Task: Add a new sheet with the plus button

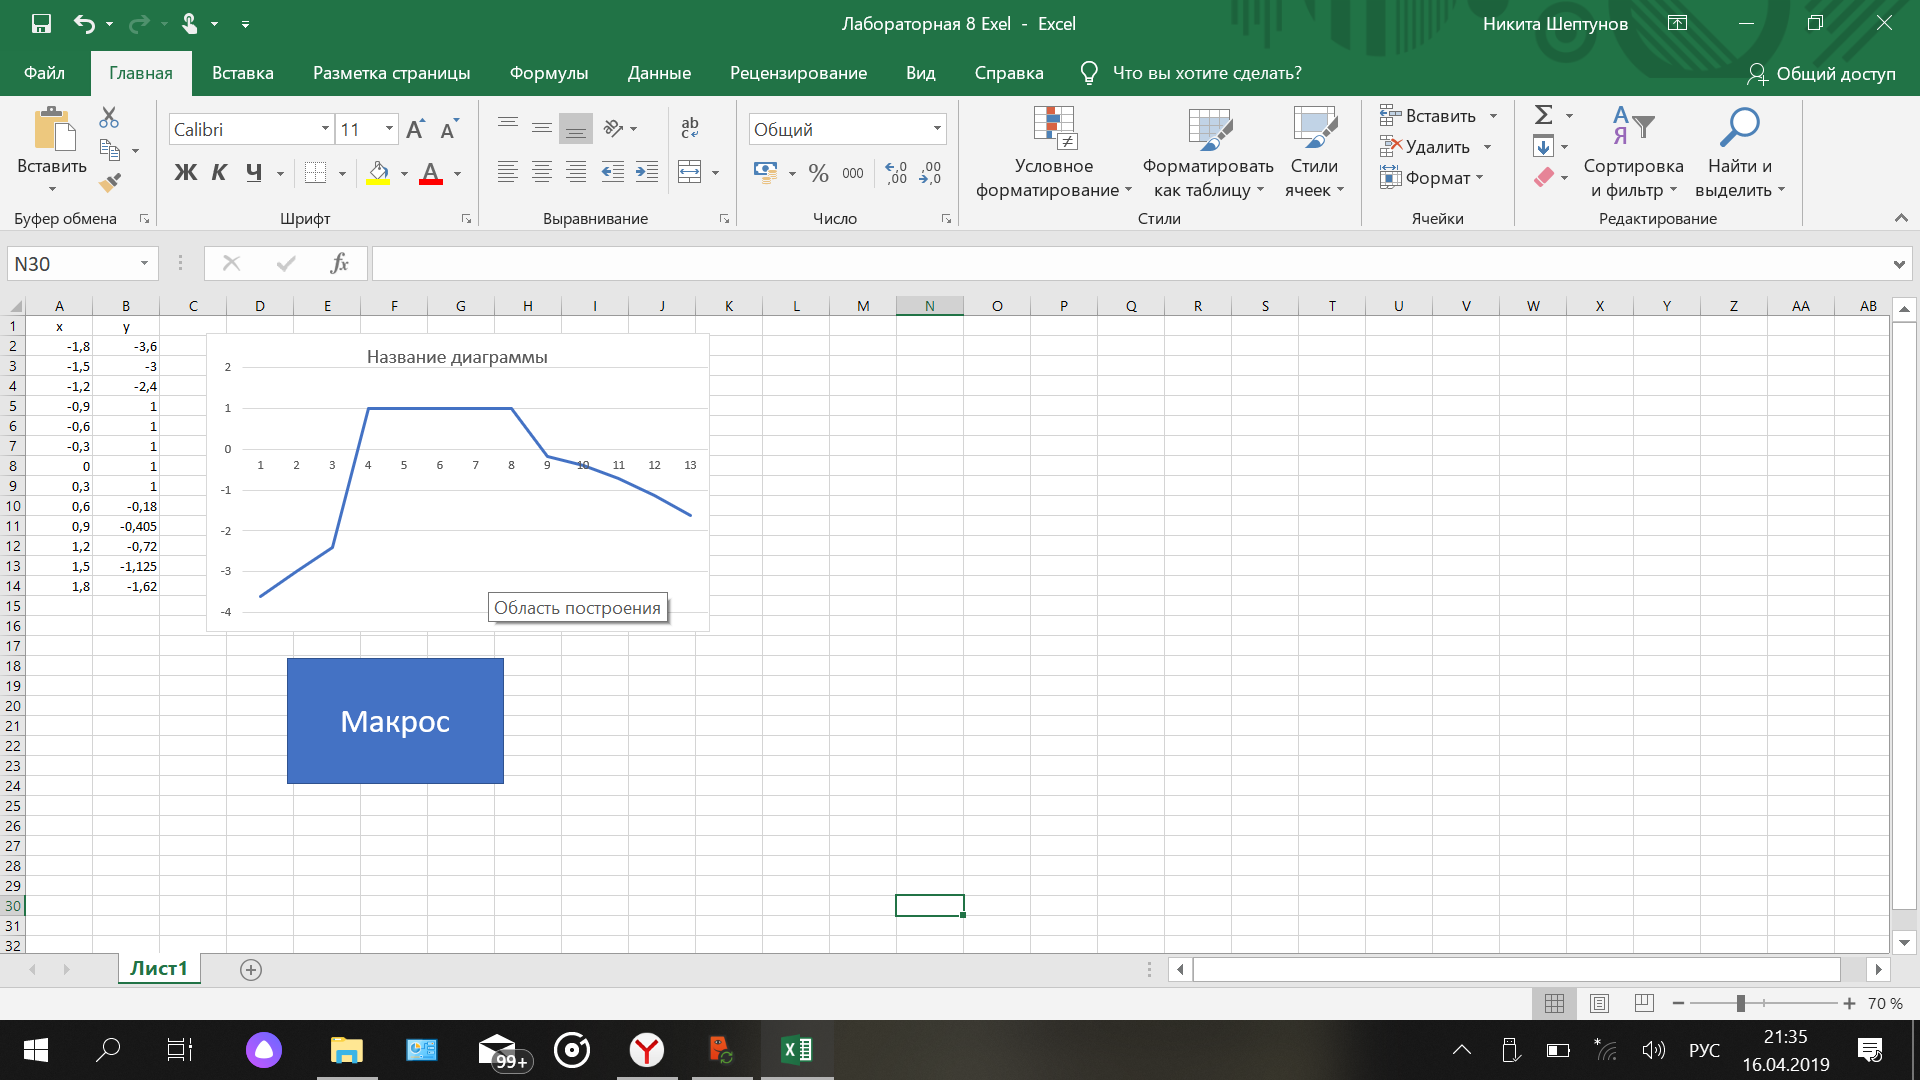Action: [251, 969]
